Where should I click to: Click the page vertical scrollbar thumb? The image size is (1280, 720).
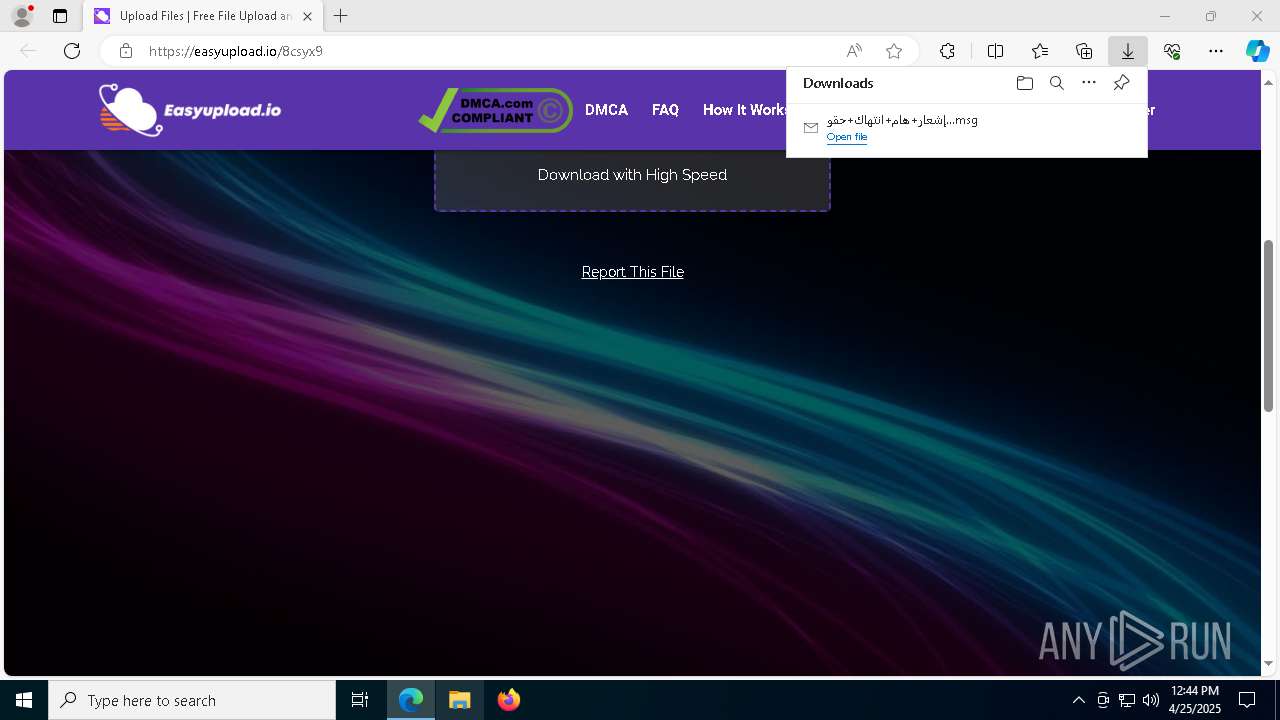point(1268,325)
